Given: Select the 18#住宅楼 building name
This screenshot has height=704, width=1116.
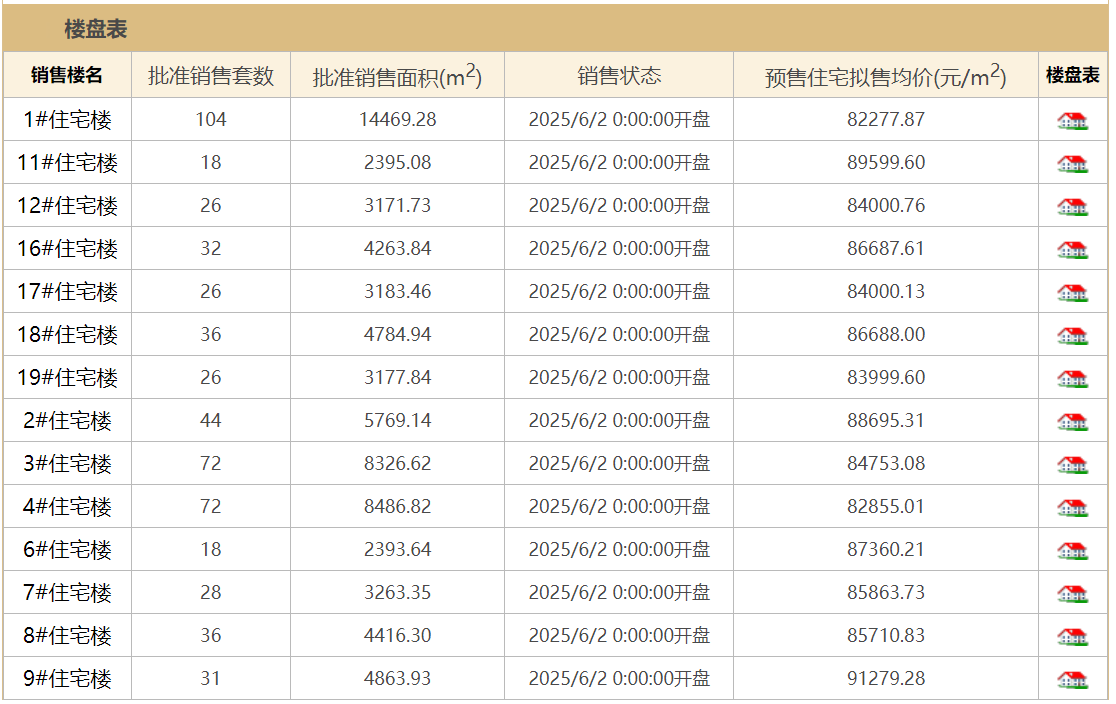Looking at the screenshot, I should [67, 335].
